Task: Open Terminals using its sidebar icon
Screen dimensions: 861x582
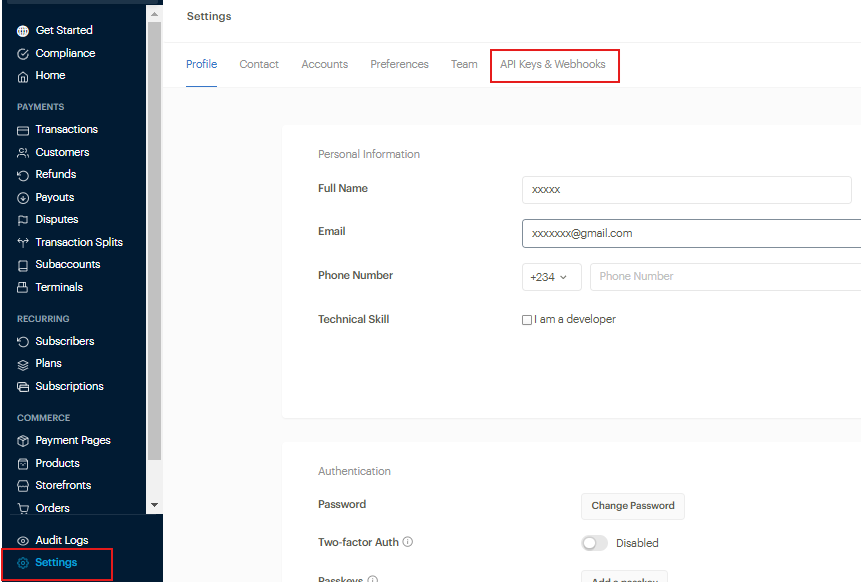Action: tap(23, 288)
